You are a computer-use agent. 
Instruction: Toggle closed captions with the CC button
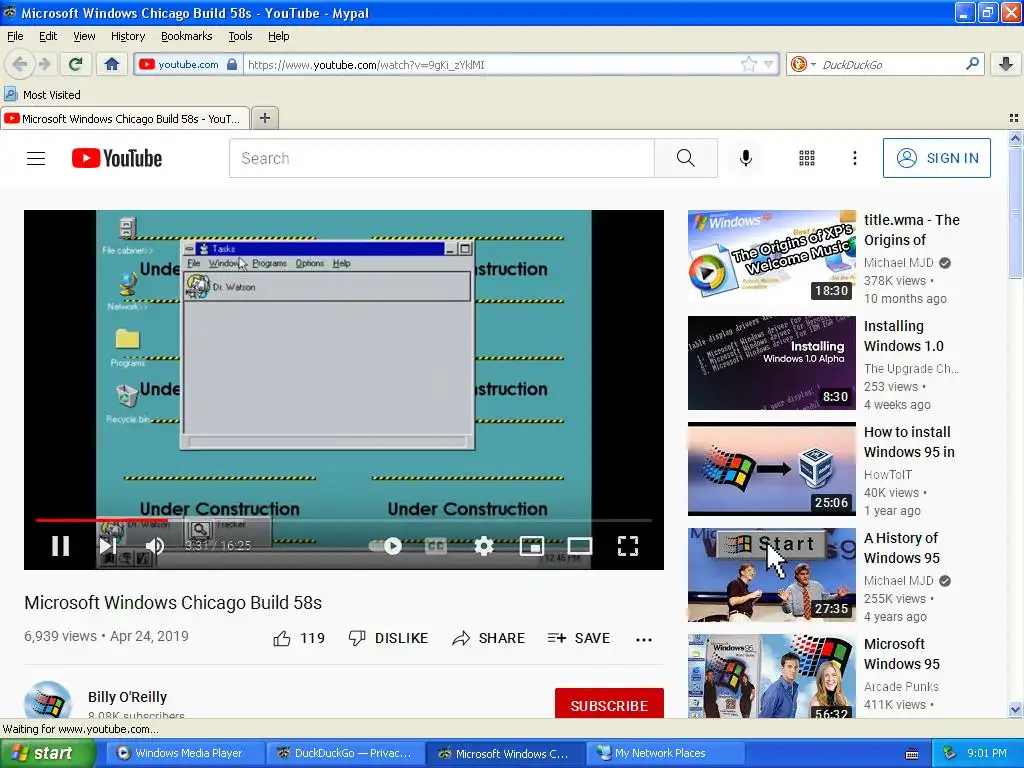(436, 545)
